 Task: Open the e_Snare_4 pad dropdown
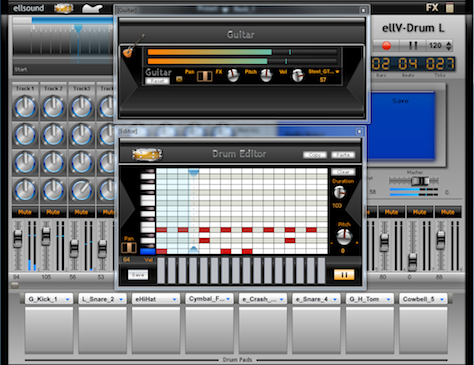tap(335, 299)
